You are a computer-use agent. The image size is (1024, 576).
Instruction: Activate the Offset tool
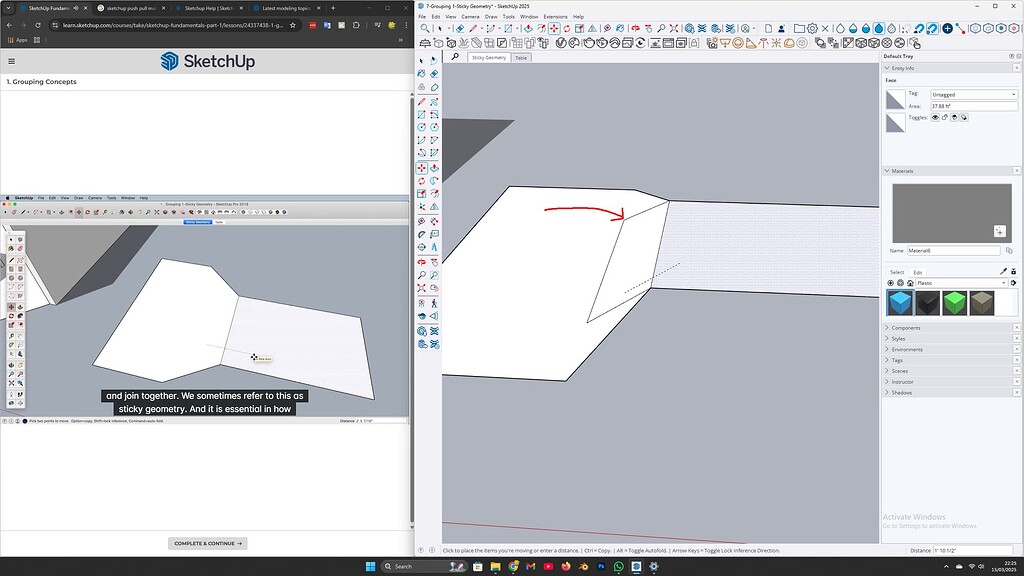(432, 193)
